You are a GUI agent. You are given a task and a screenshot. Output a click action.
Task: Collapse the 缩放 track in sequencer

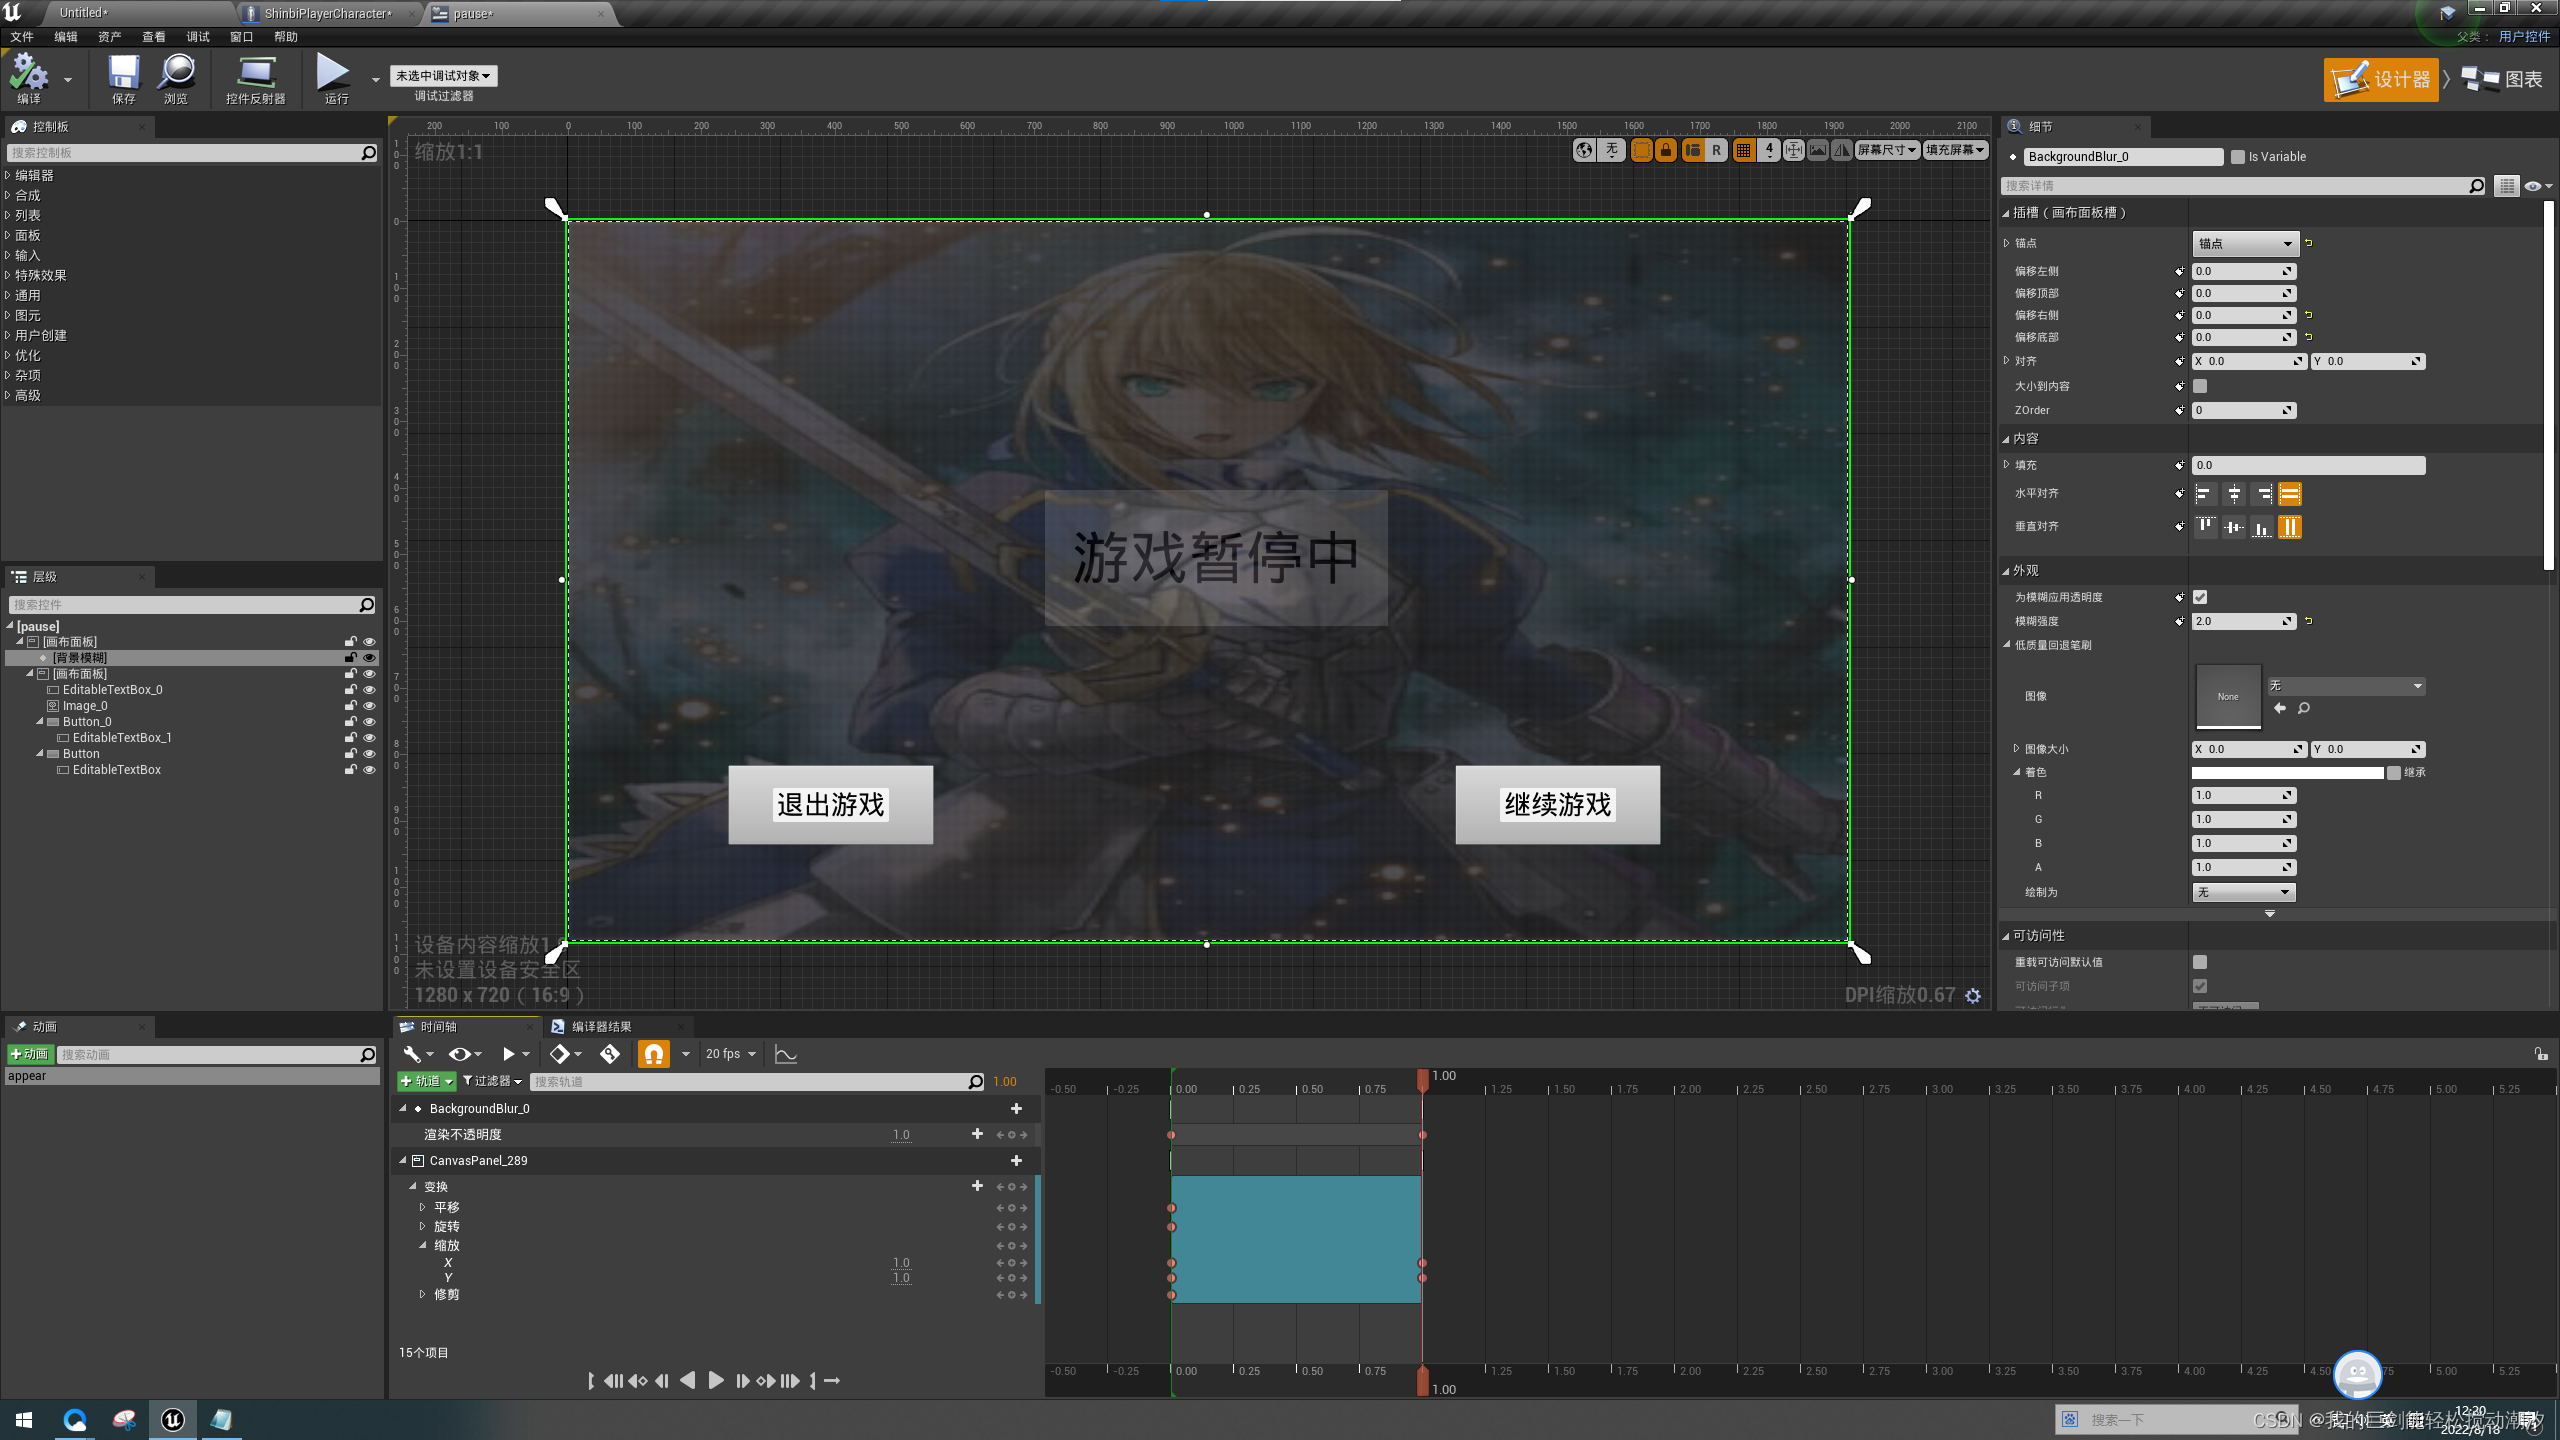(x=422, y=1245)
